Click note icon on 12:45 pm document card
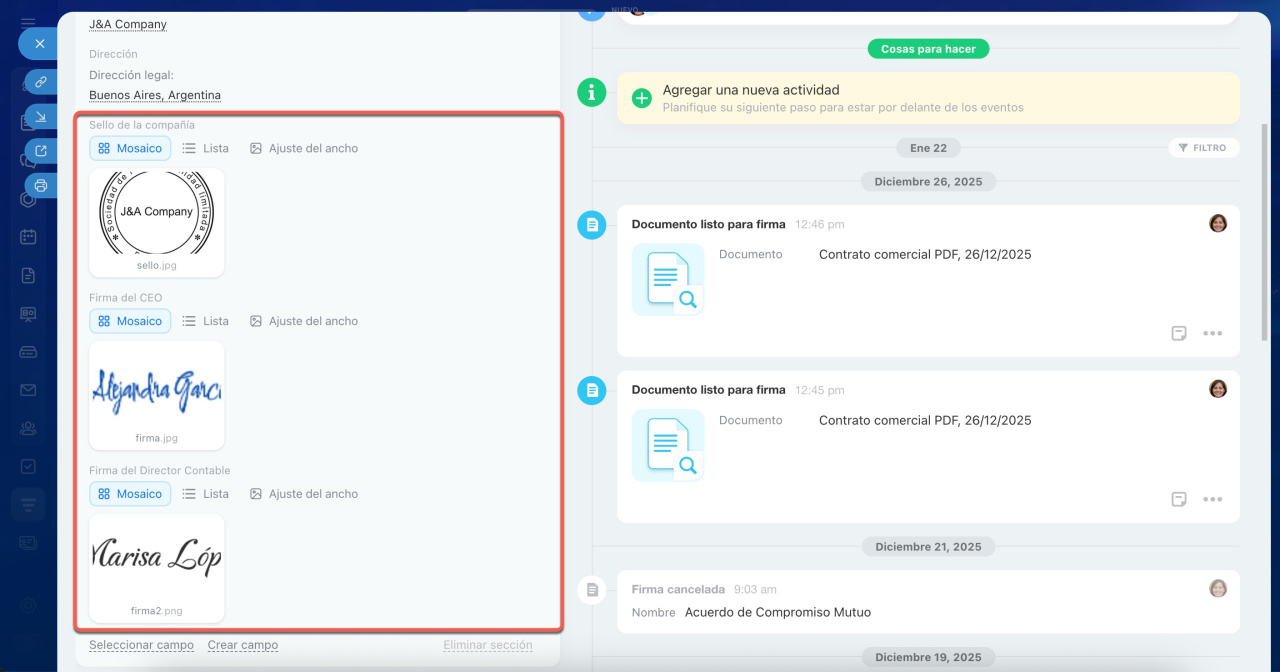1280x672 pixels. (x=1179, y=499)
